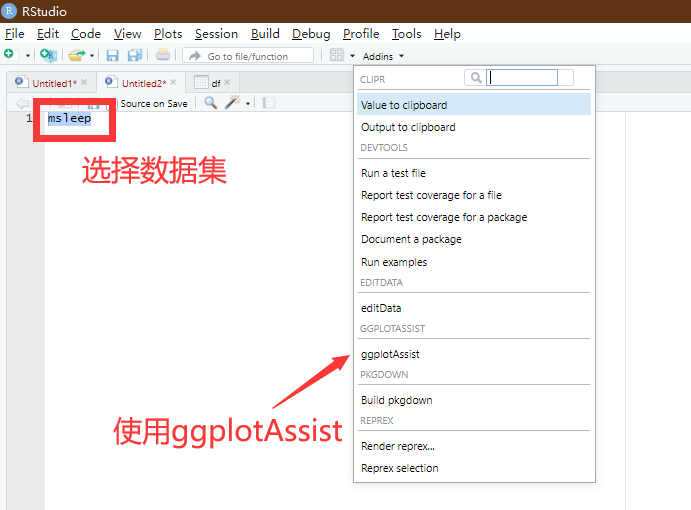Click the editor back navigation arrow
691x510 pixels.
(22, 104)
